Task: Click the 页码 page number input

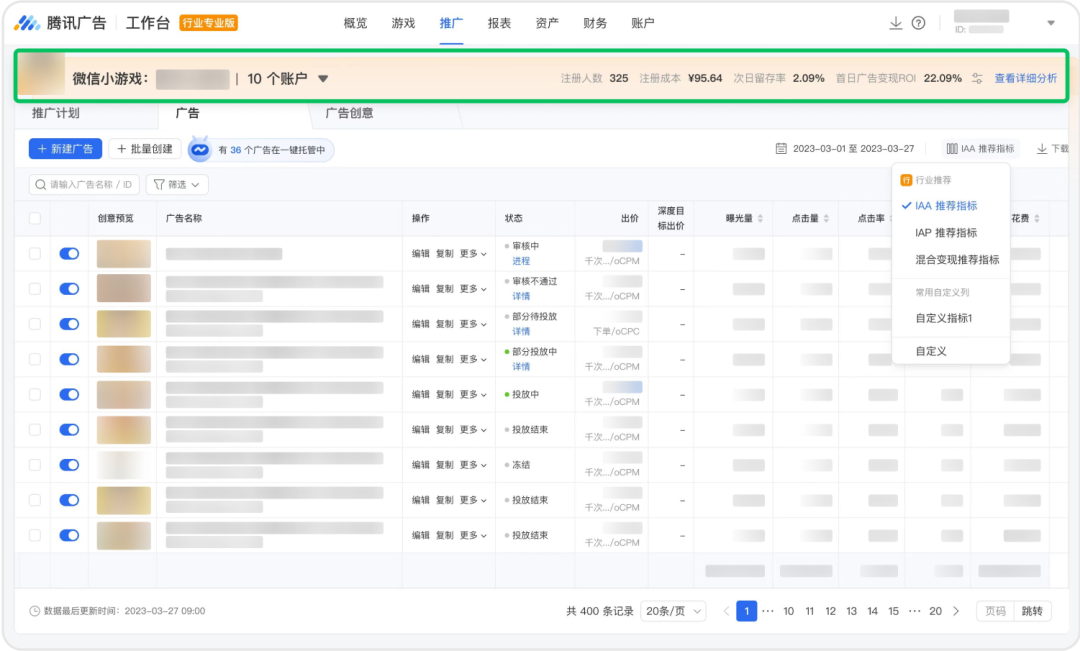Action: pos(995,611)
